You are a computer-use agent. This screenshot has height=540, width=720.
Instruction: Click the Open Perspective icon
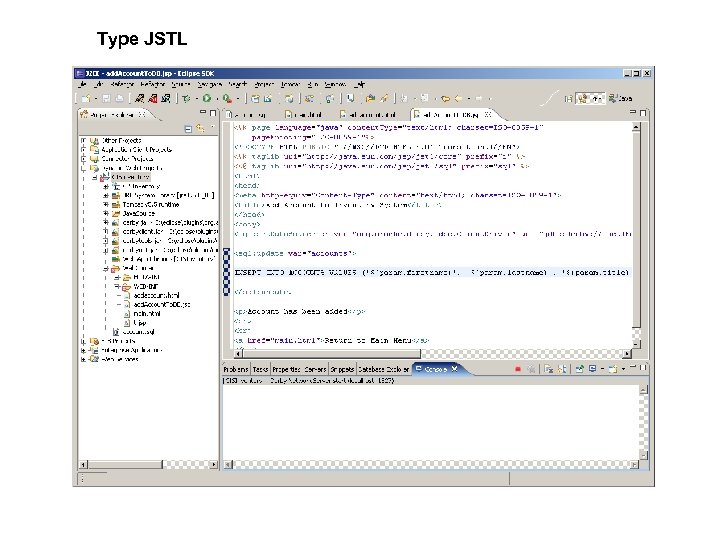[x=568, y=98]
